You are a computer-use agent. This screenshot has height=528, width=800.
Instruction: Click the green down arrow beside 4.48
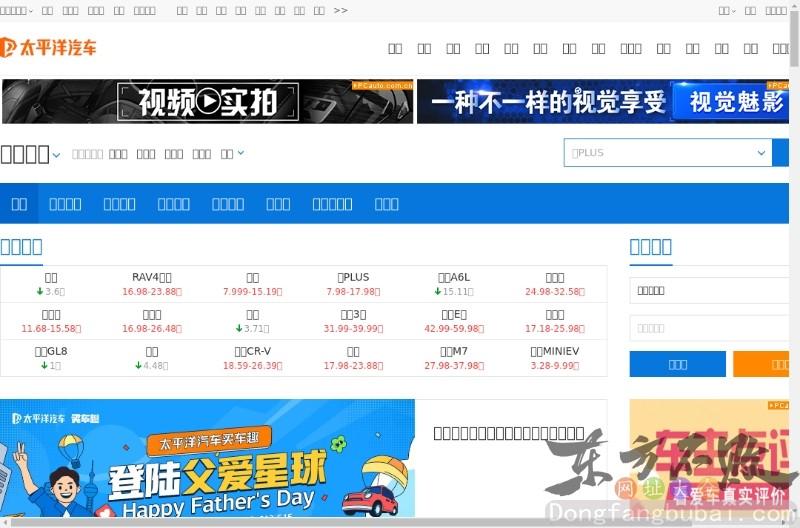[138, 365]
